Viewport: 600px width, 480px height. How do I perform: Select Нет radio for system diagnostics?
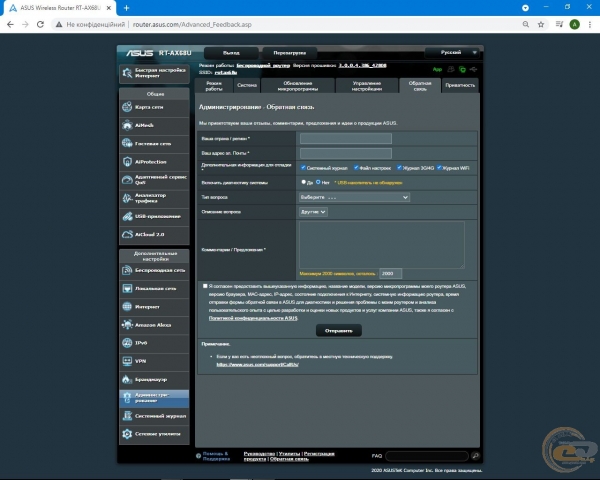point(318,182)
